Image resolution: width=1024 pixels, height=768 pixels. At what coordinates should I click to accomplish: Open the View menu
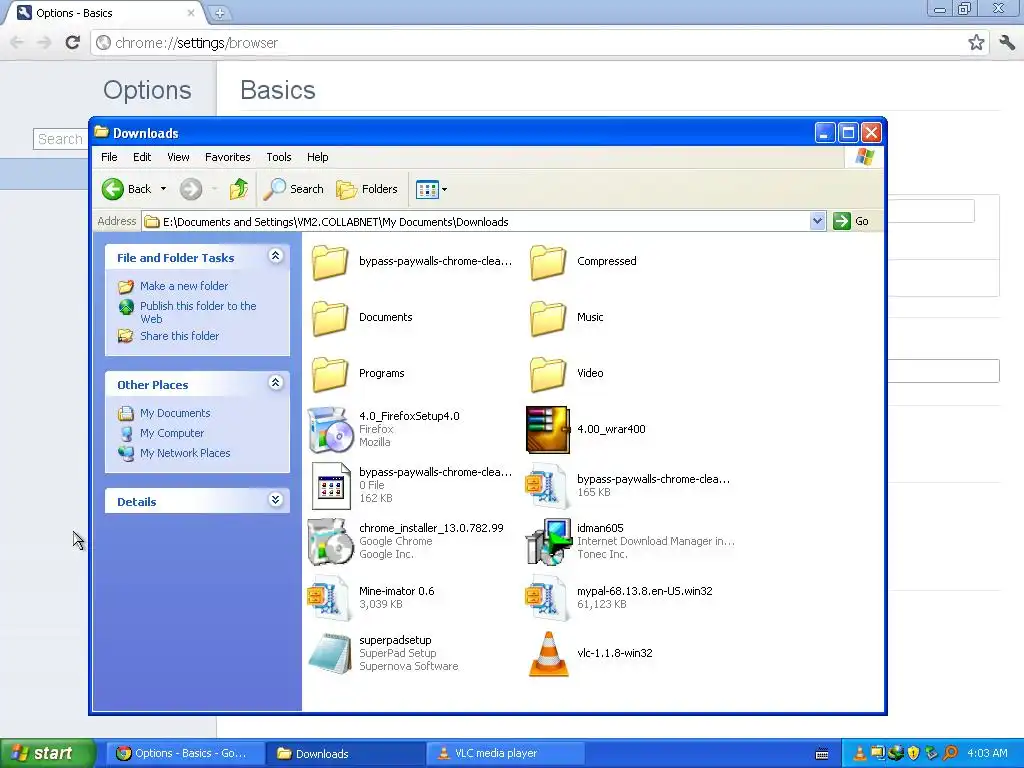[x=178, y=157]
